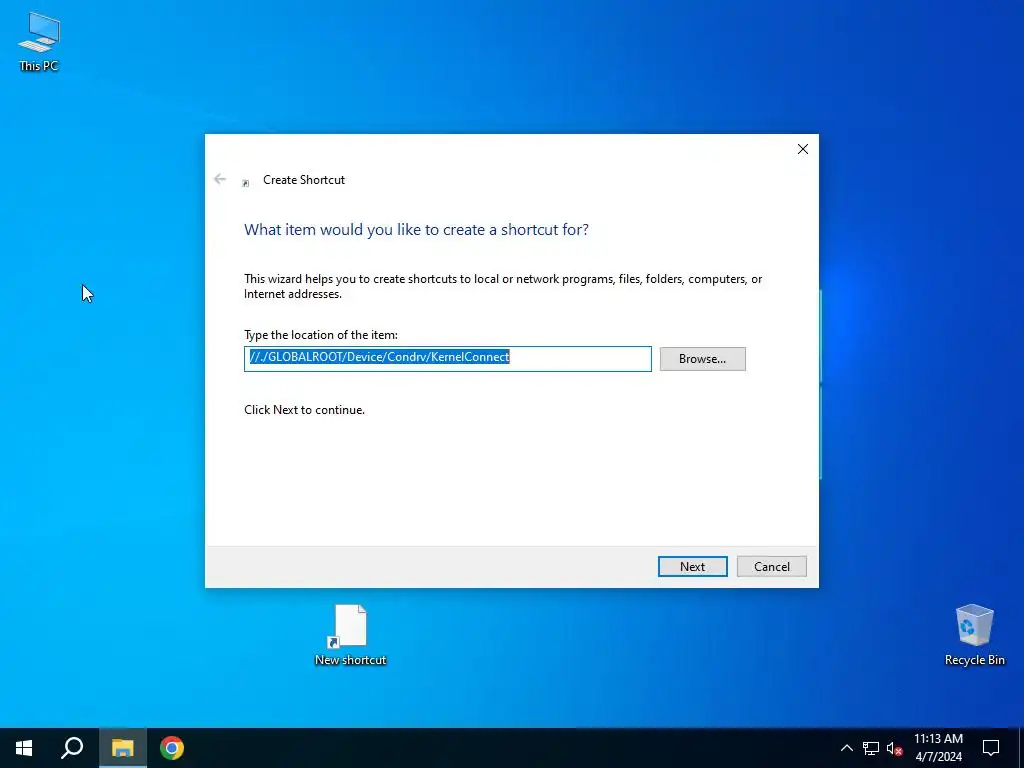The width and height of the screenshot is (1024, 768).
Task: Select the New shortcut desktop icon
Action: point(351,635)
